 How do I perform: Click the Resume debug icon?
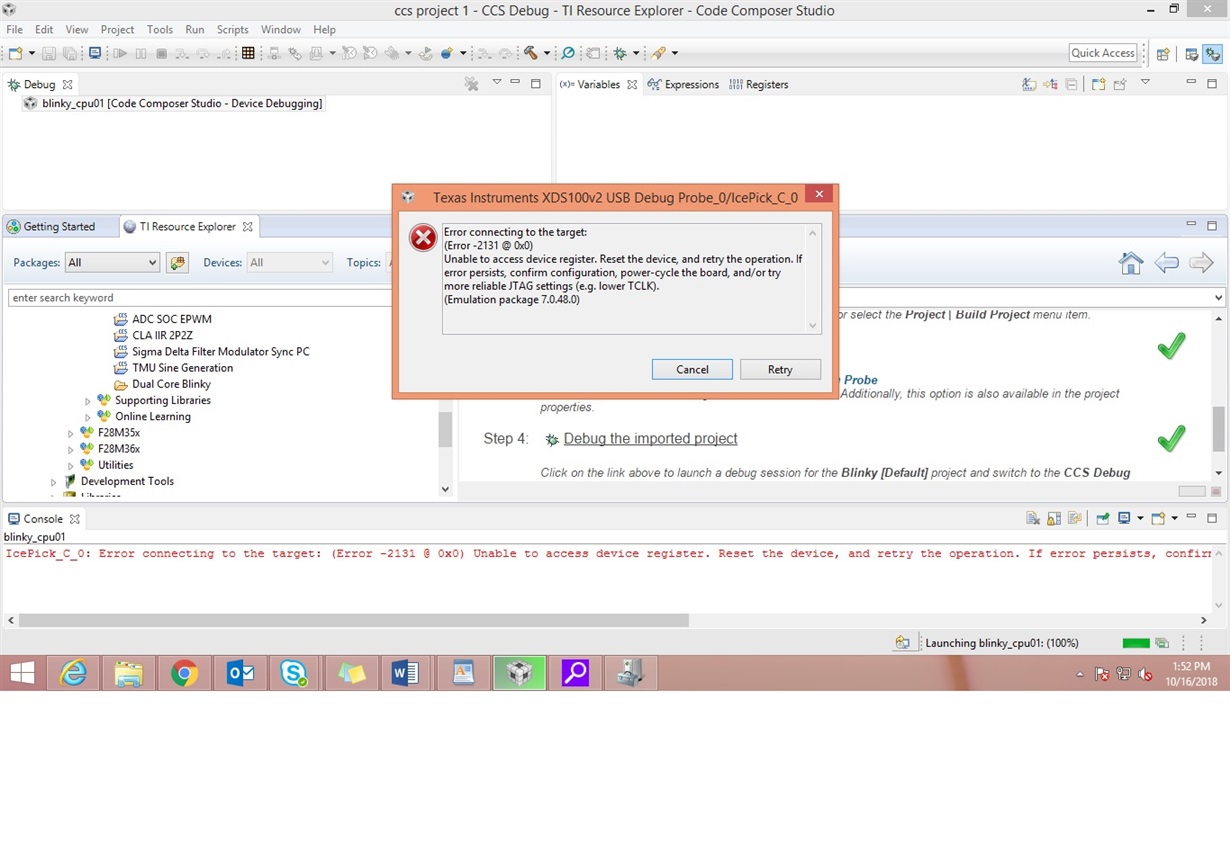point(119,52)
